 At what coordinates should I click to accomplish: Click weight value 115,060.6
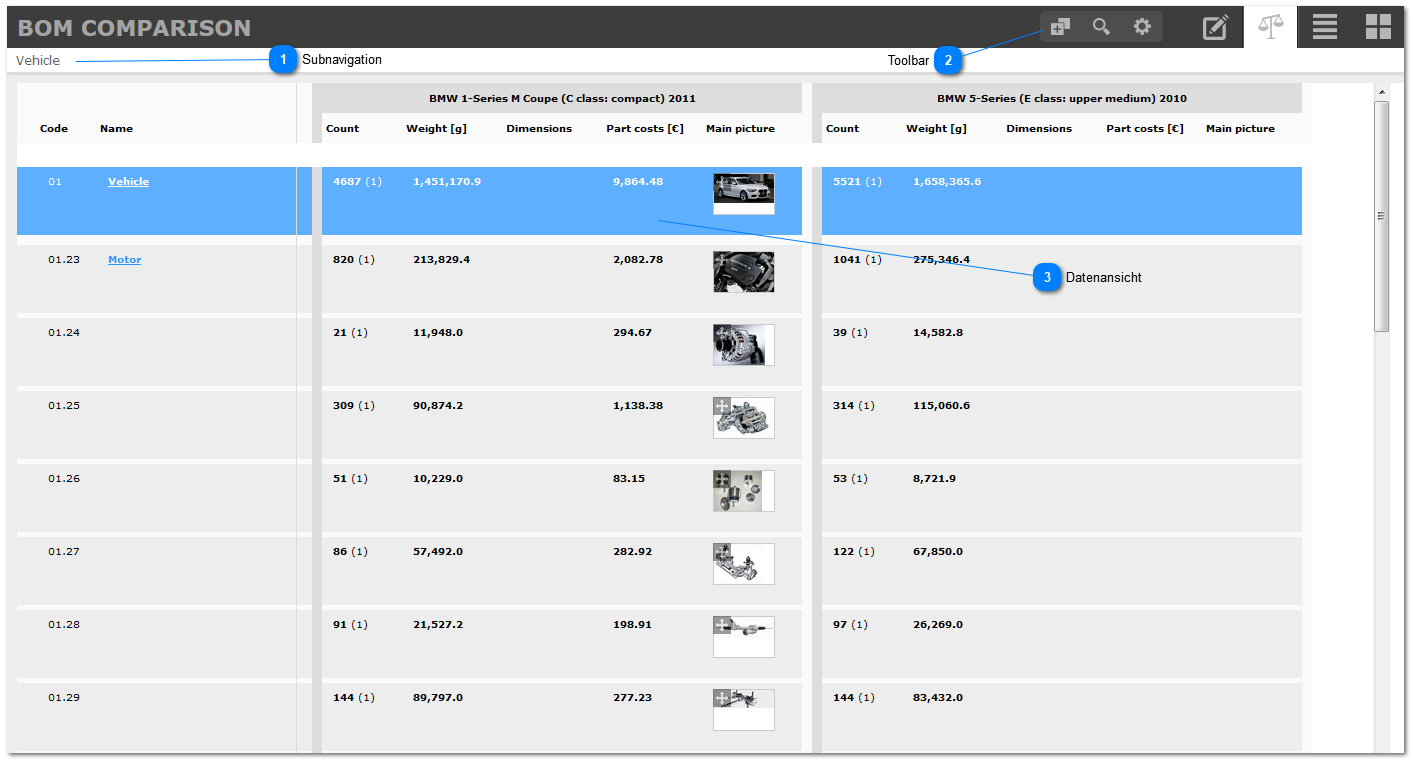click(x=941, y=405)
